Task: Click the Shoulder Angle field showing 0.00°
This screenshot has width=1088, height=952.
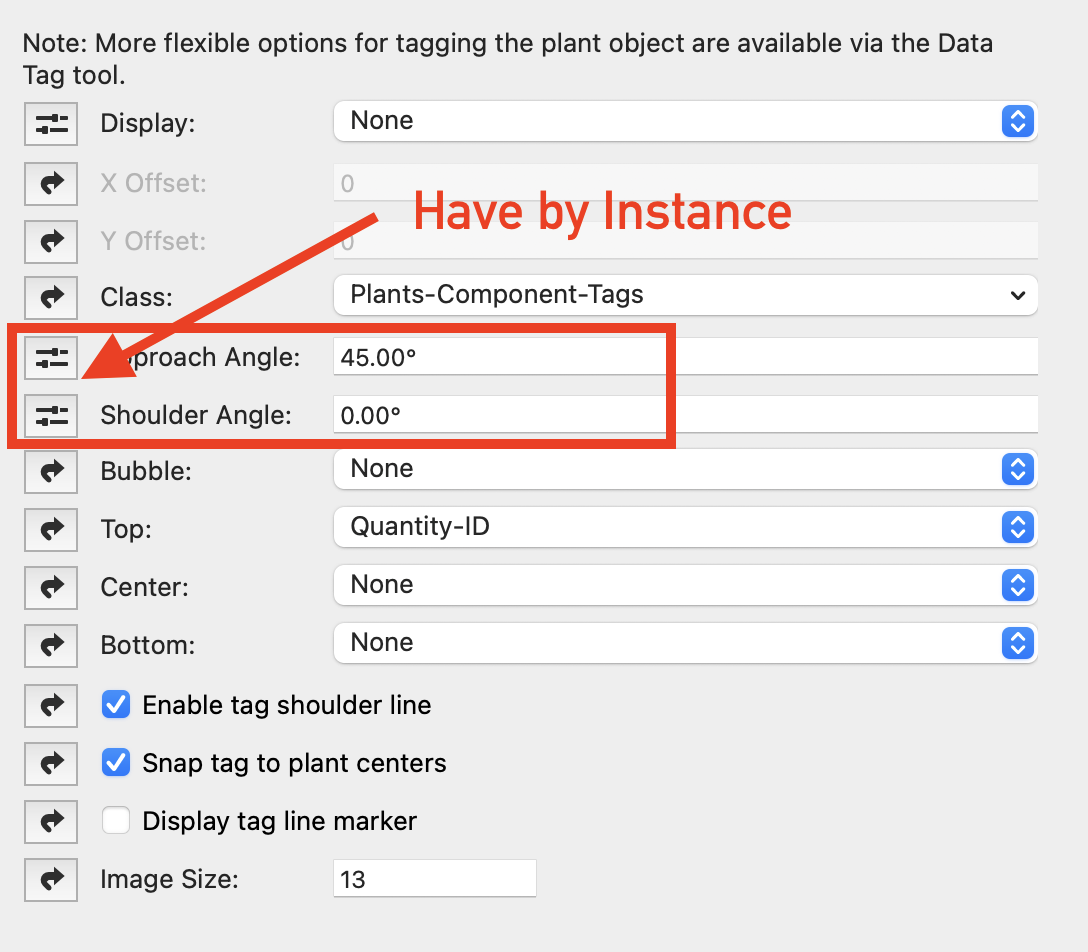Action: (685, 415)
